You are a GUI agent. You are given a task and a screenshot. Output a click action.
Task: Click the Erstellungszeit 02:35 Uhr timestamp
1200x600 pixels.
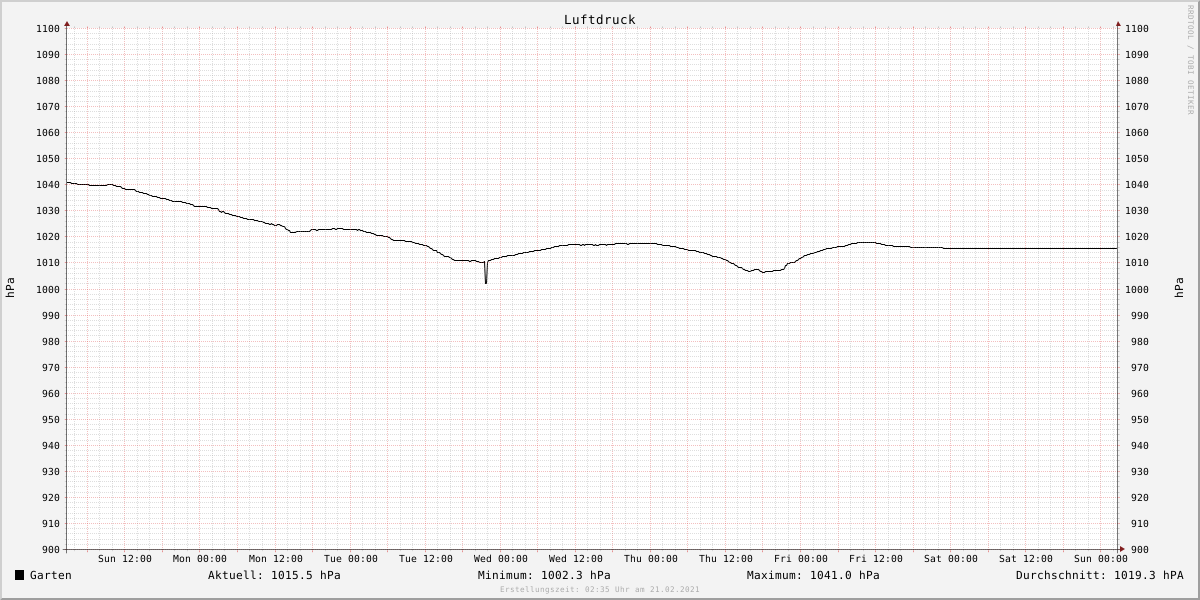[x=600, y=589]
